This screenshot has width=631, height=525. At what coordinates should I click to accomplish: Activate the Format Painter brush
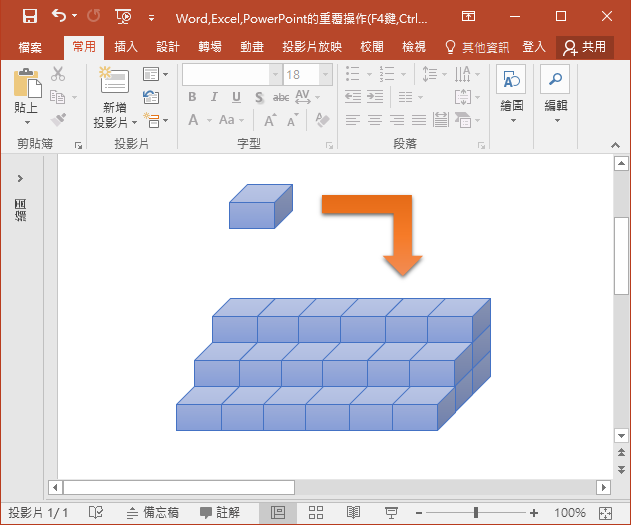click(59, 119)
